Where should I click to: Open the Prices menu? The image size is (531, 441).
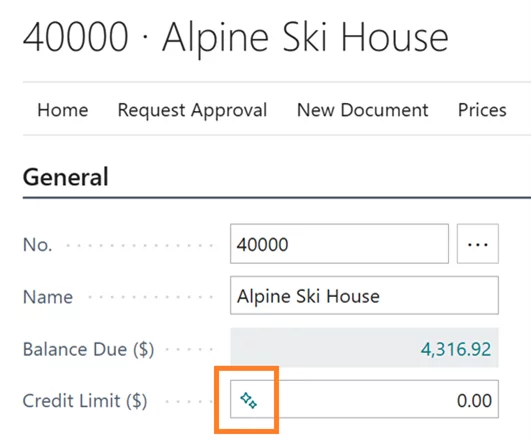[x=482, y=110]
